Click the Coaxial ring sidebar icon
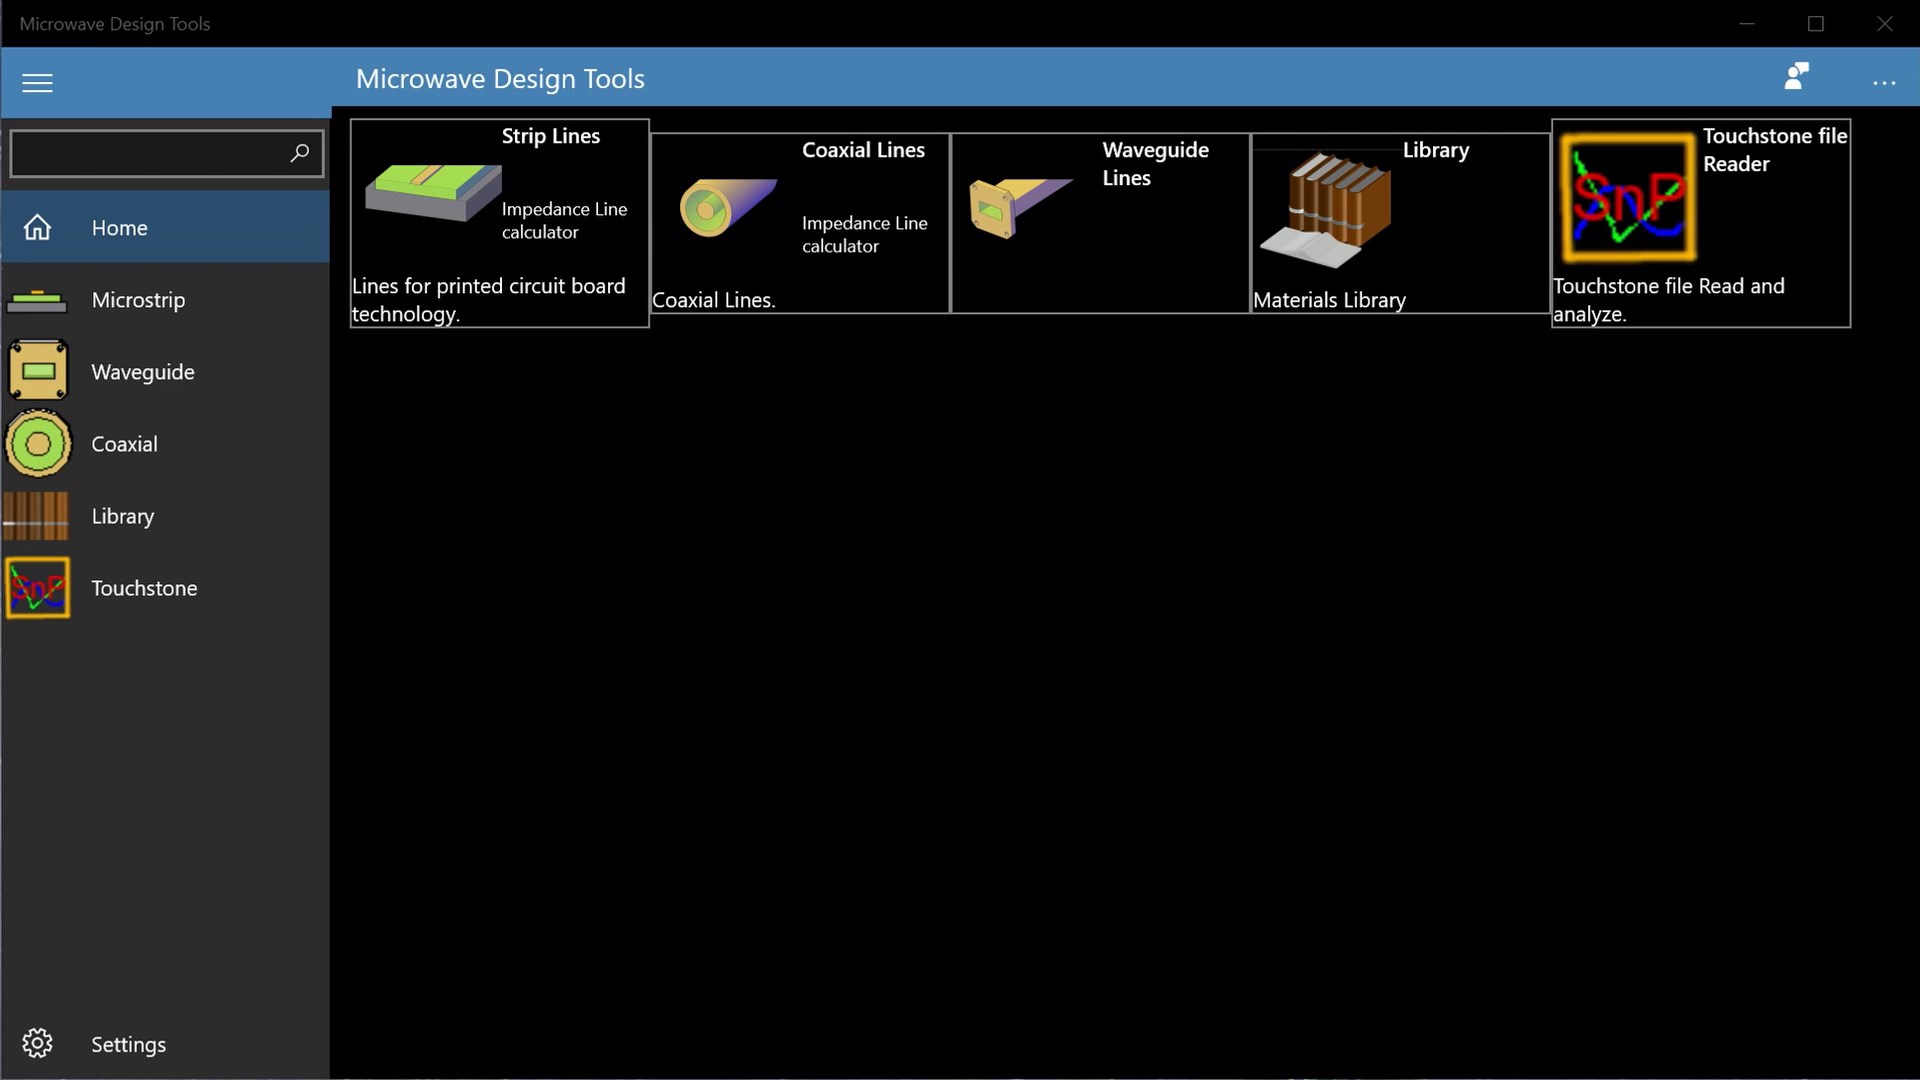Viewport: 1920px width, 1080px height. click(38, 444)
